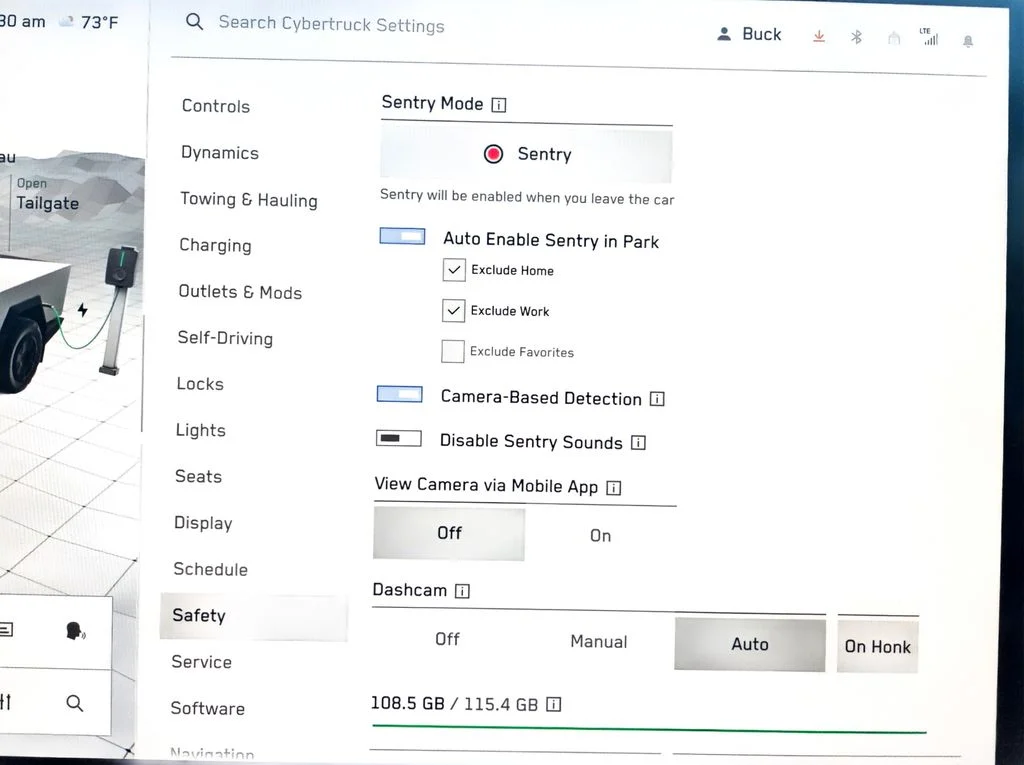Set View Camera via Mobile App to Off

(449, 534)
